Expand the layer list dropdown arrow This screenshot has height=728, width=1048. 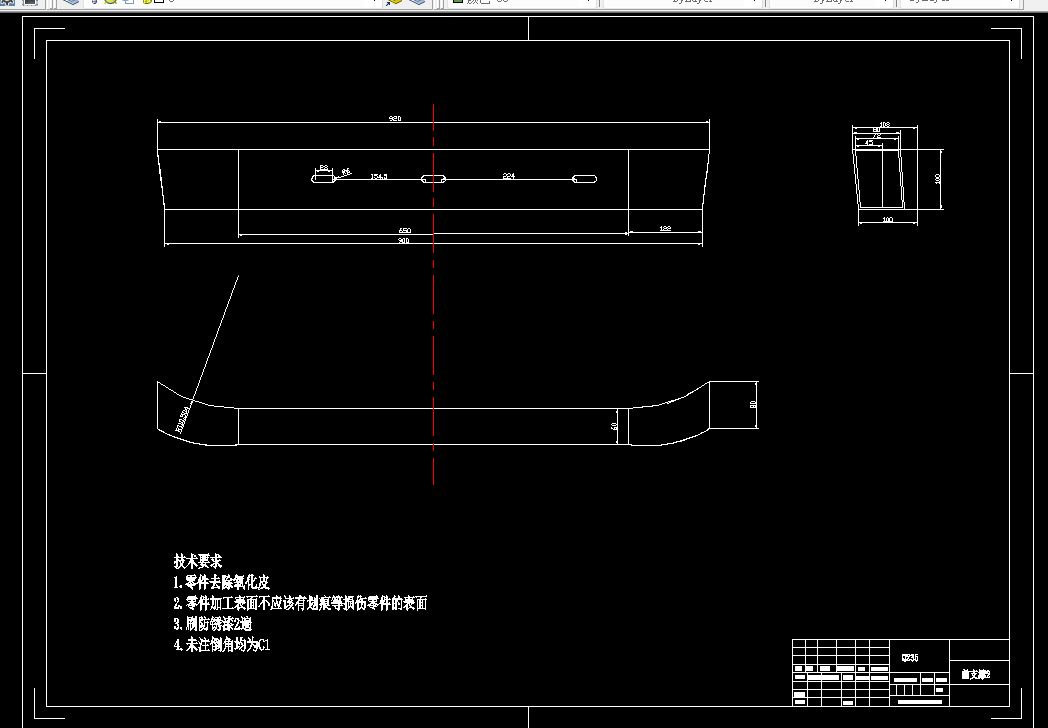click(x=374, y=2)
